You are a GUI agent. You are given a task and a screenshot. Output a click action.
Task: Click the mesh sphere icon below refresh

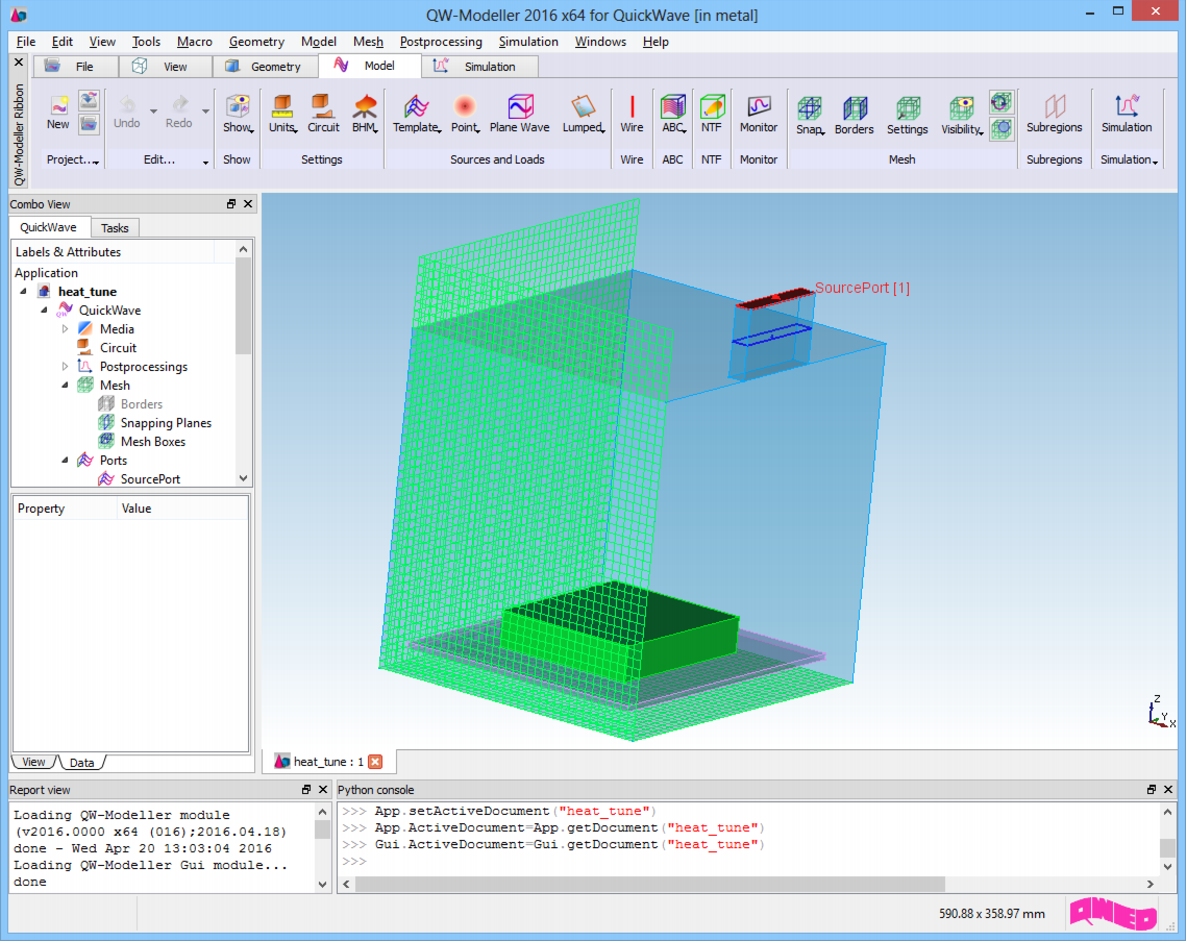(1001, 129)
